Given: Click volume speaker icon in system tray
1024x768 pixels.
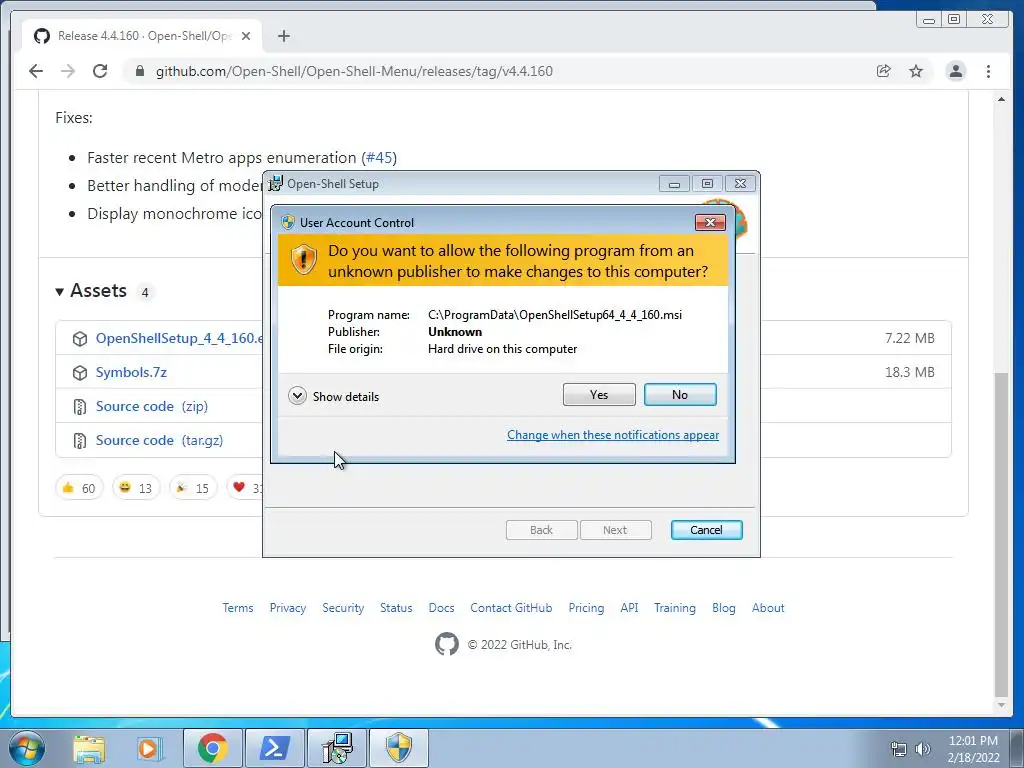Looking at the screenshot, I should pyautogui.click(x=923, y=749).
